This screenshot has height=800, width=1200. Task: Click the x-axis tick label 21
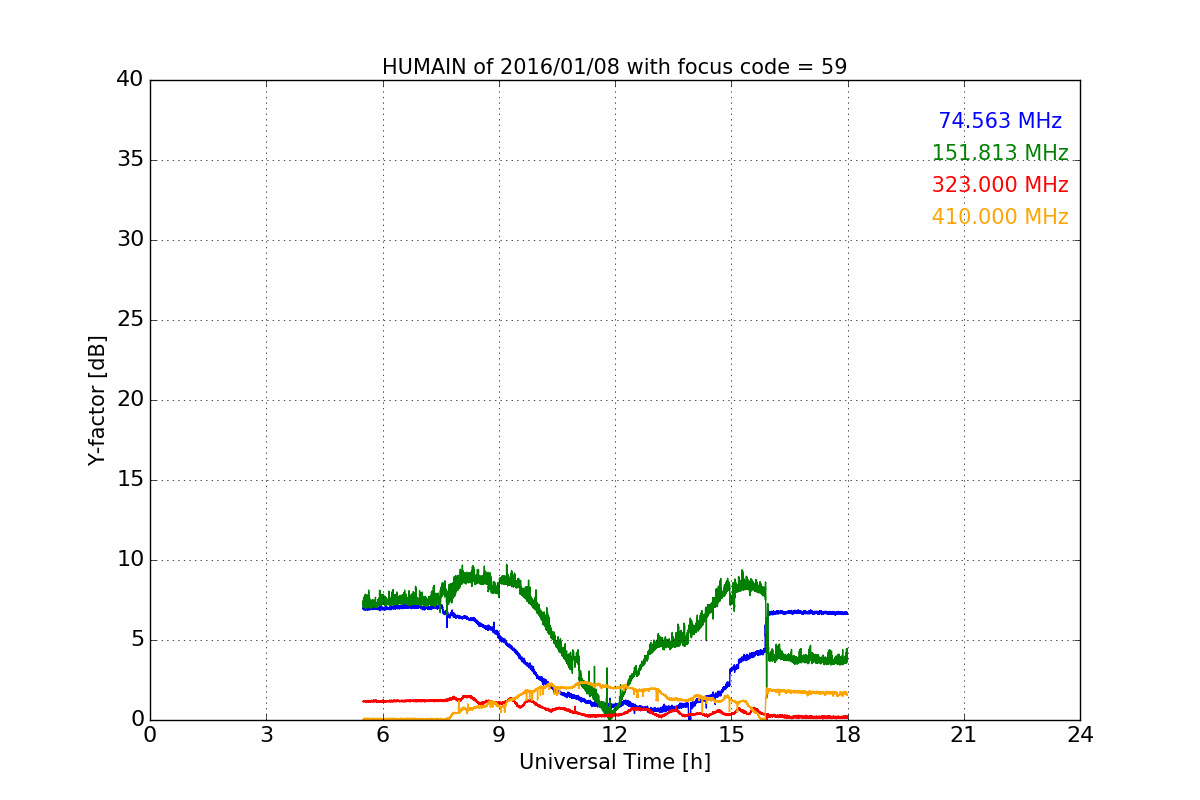[964, 735]
